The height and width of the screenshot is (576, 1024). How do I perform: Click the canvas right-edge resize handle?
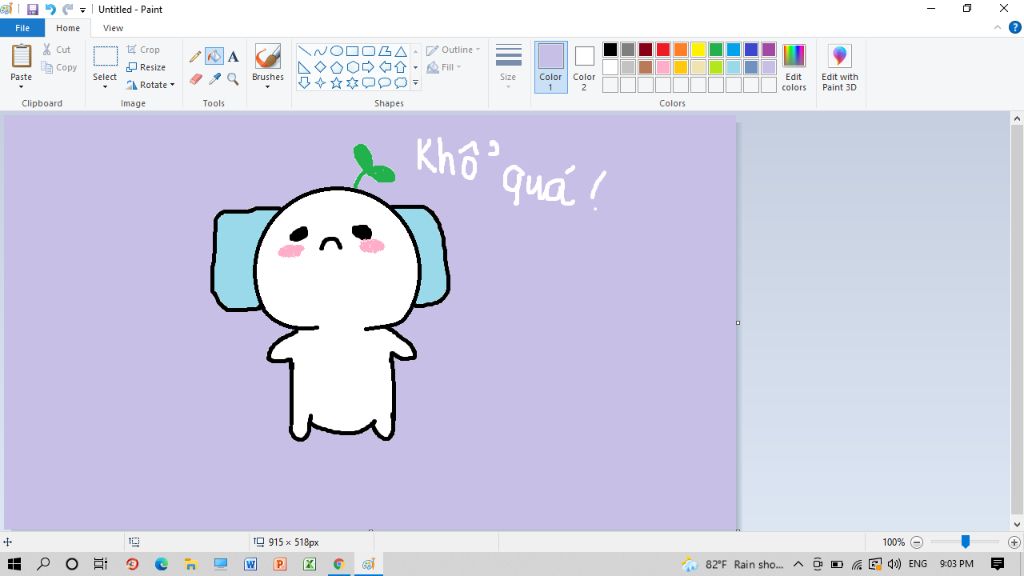[x=738, y=323]
